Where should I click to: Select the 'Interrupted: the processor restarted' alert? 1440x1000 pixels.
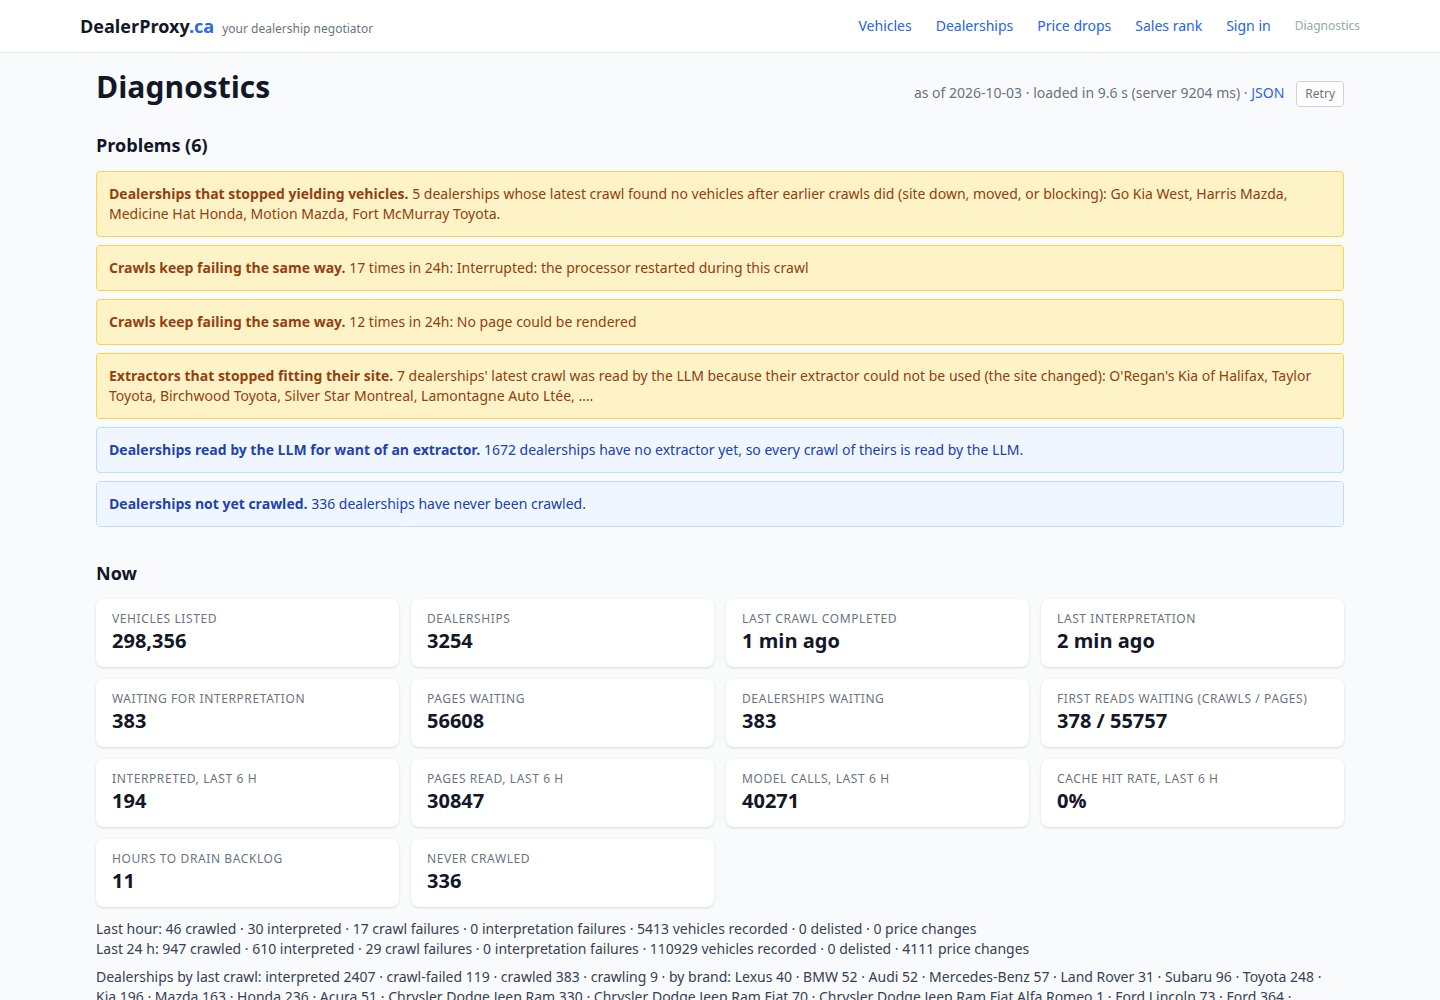pos(720,268)
